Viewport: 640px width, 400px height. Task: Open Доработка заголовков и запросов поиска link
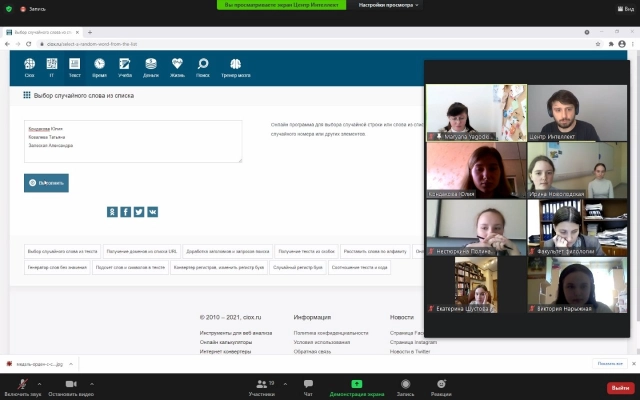(228, 251)
